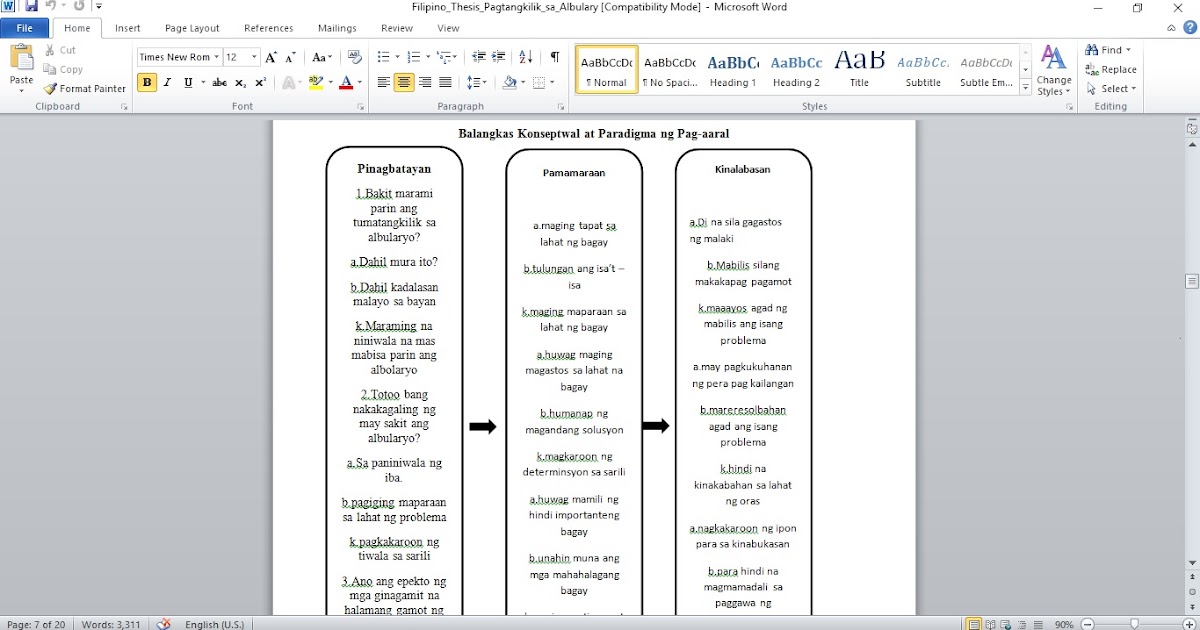Viewport: 1200px width, 630px height.
Task: Click the Page 7 of 20 indicator
Action: click(36, 624)
